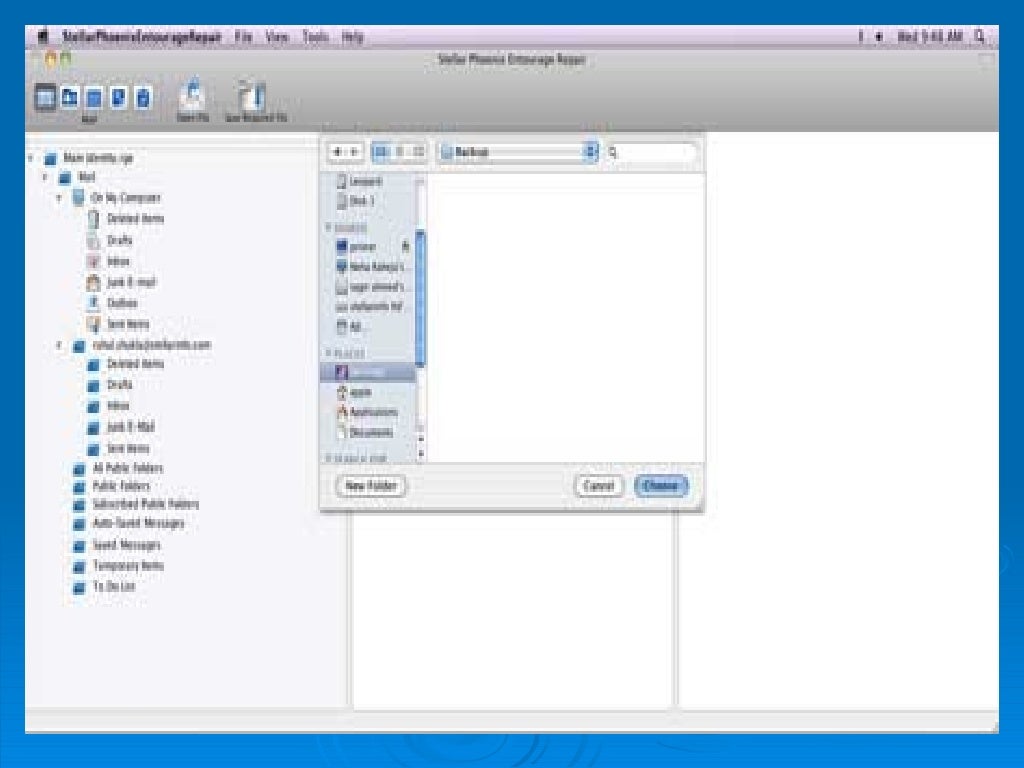
Task: Select Disk 1 in dialog sidebar
Action: click(356, 201)
